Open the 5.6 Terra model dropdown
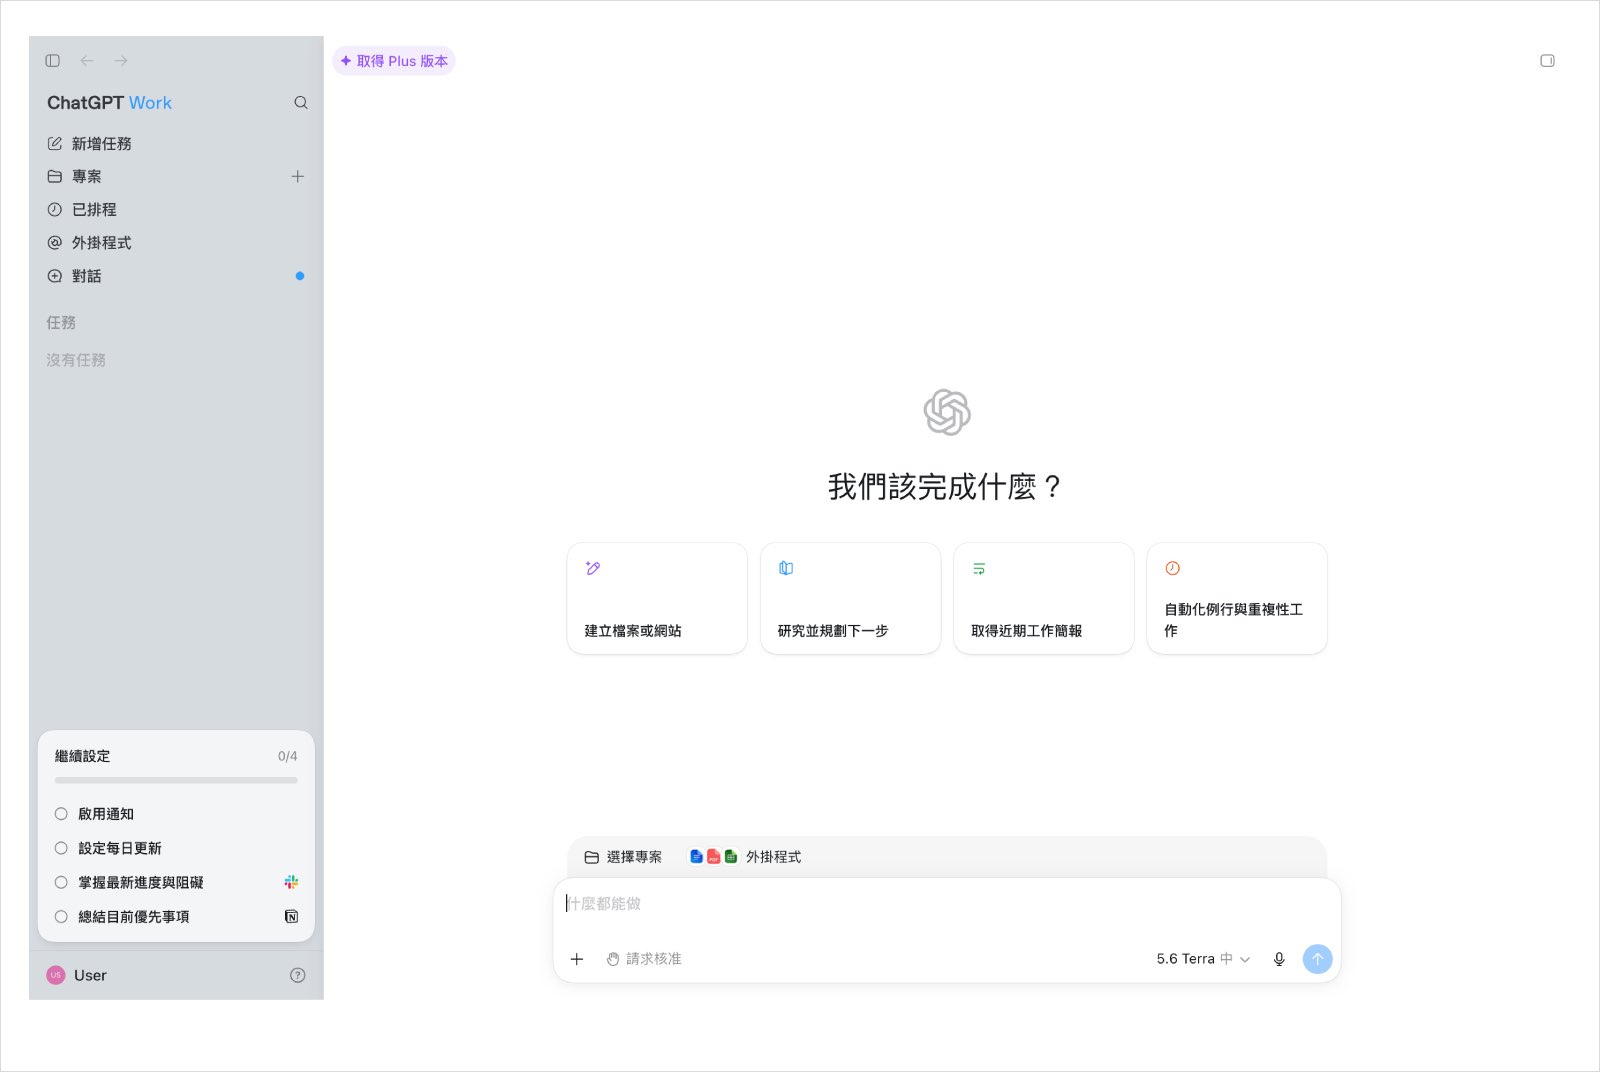The height and width of the screenshot is (1072, 1600). [1203, 959]
